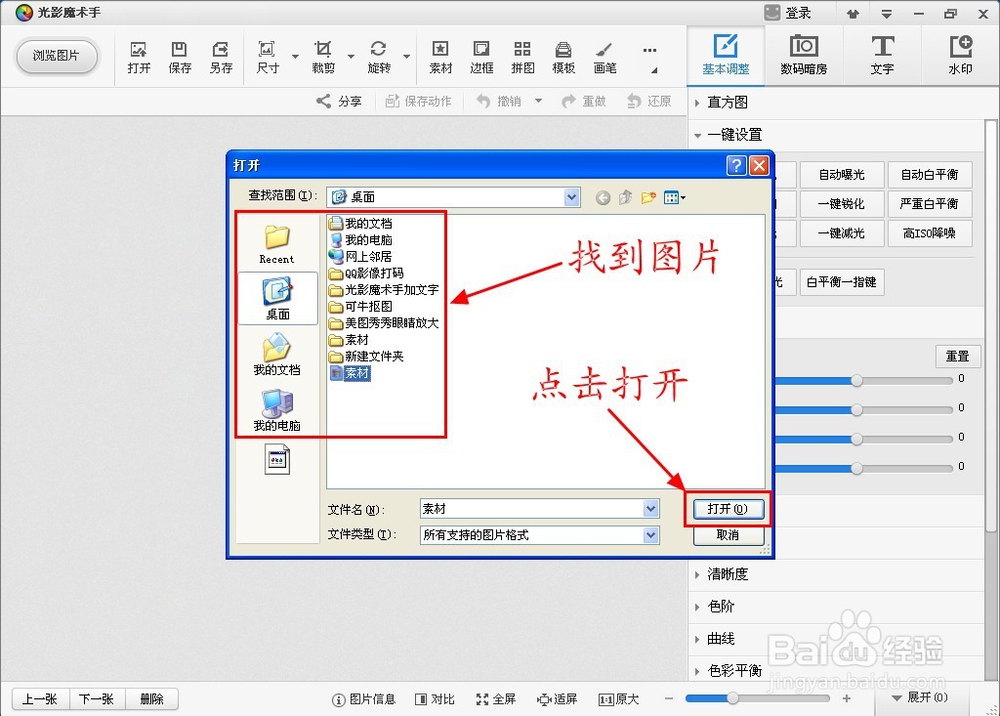
Task: Click the 严重白平衡 button
Action: [929, 204]
